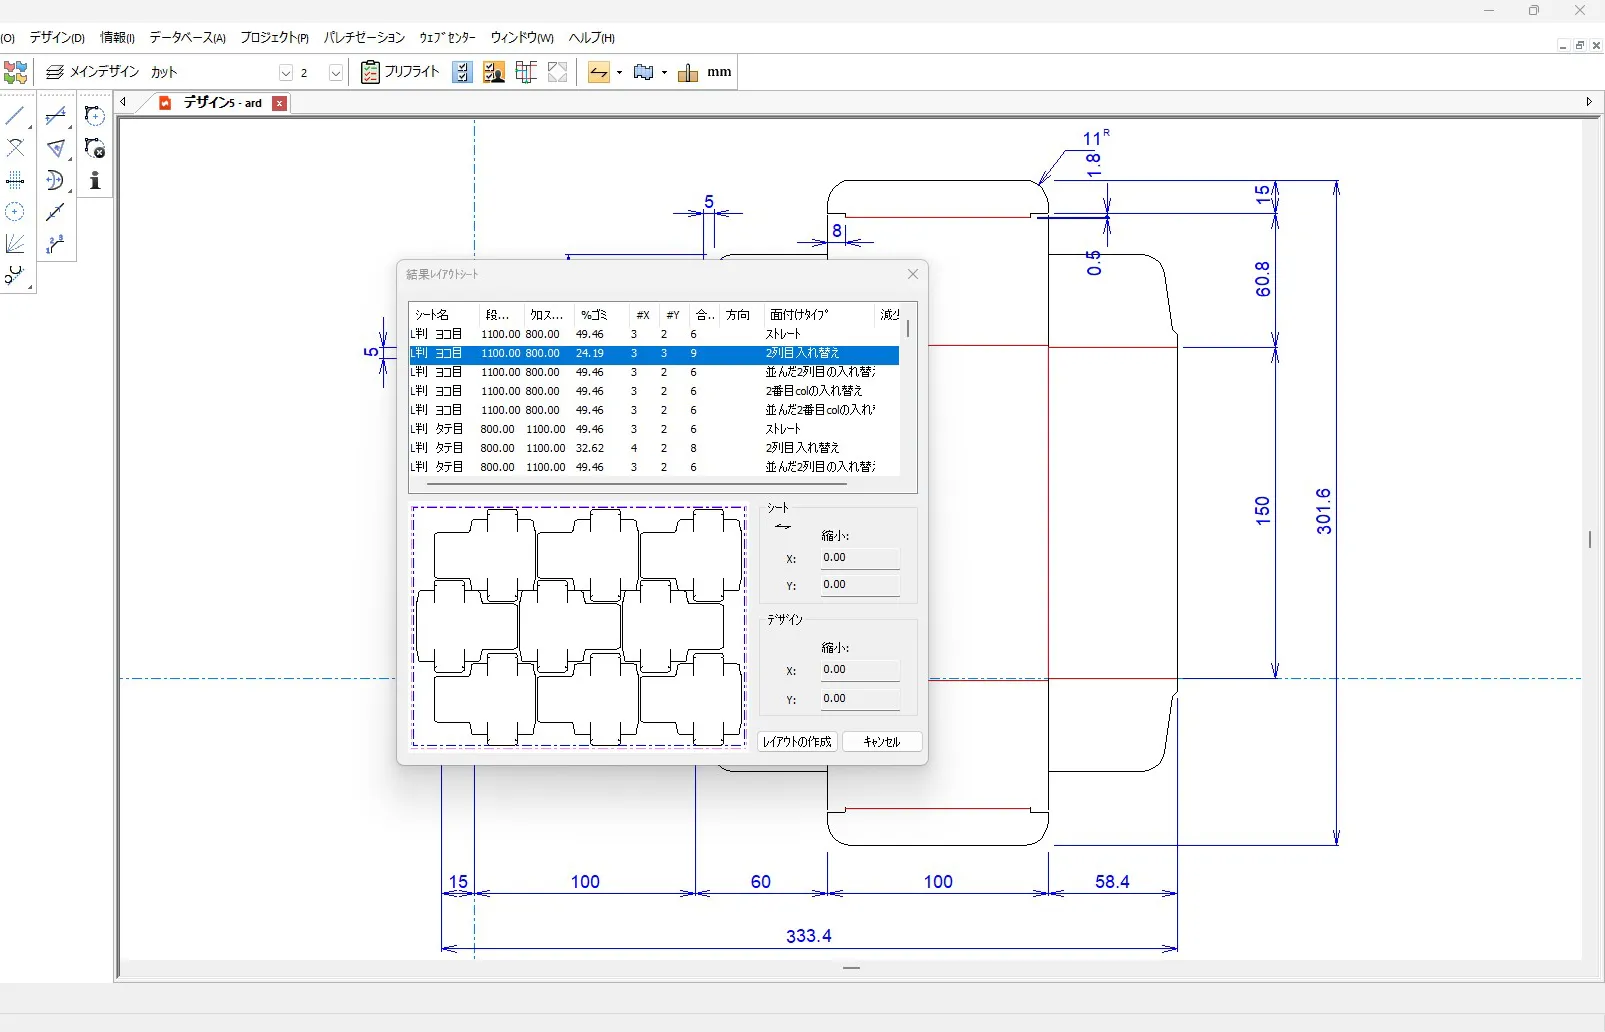Open the データベース(A) menu

pyautogui.click(x=187, y=38)
